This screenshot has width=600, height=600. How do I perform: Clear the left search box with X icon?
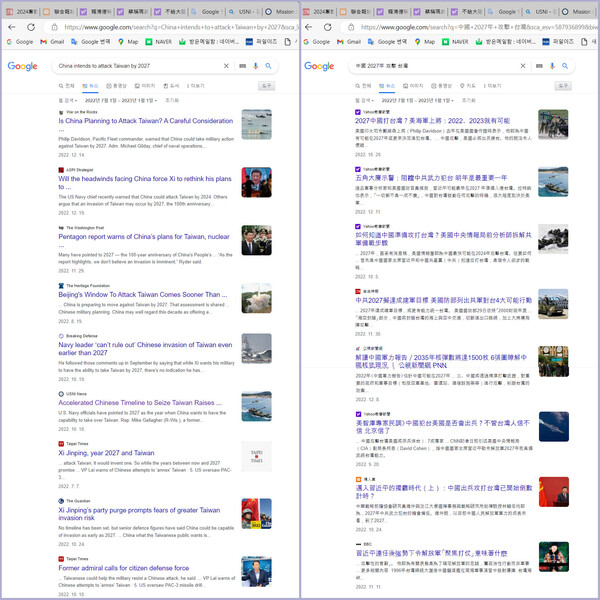coord(228,66)
